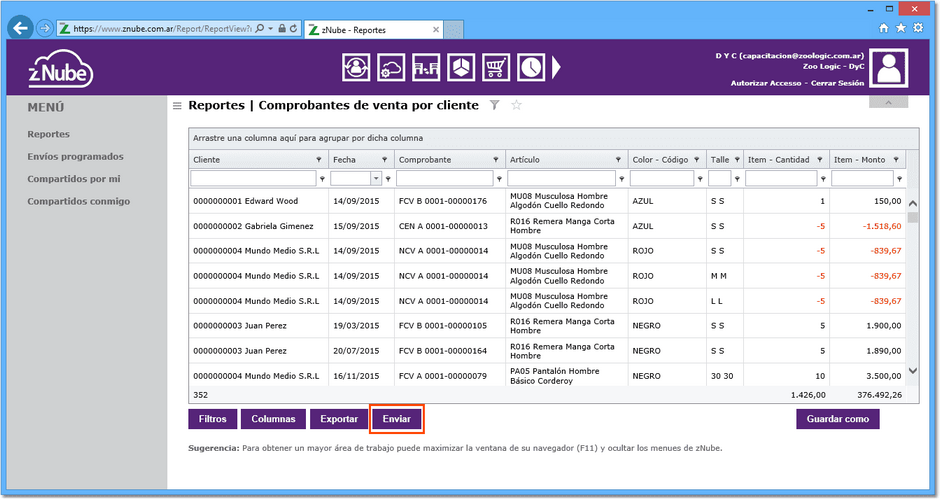This screenshot has width=940, height=500.
Task: Focus the Artículo filter input field
Action: [561, 179]
